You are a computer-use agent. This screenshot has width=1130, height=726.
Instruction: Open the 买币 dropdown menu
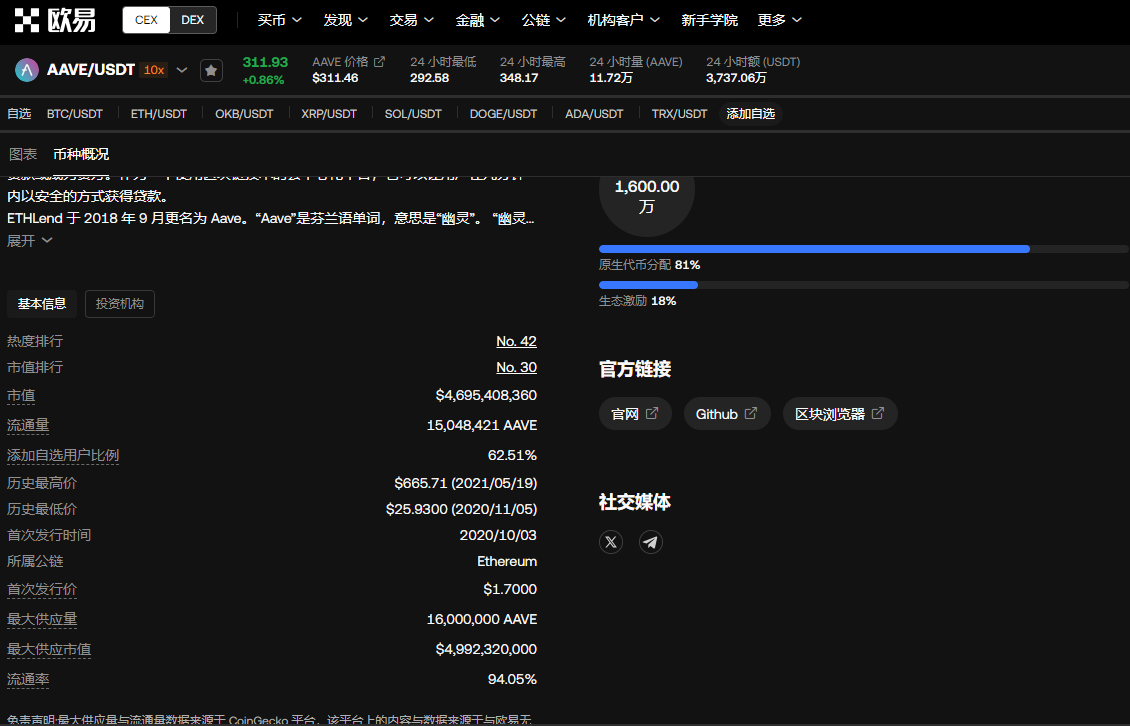tap(278, 20)
